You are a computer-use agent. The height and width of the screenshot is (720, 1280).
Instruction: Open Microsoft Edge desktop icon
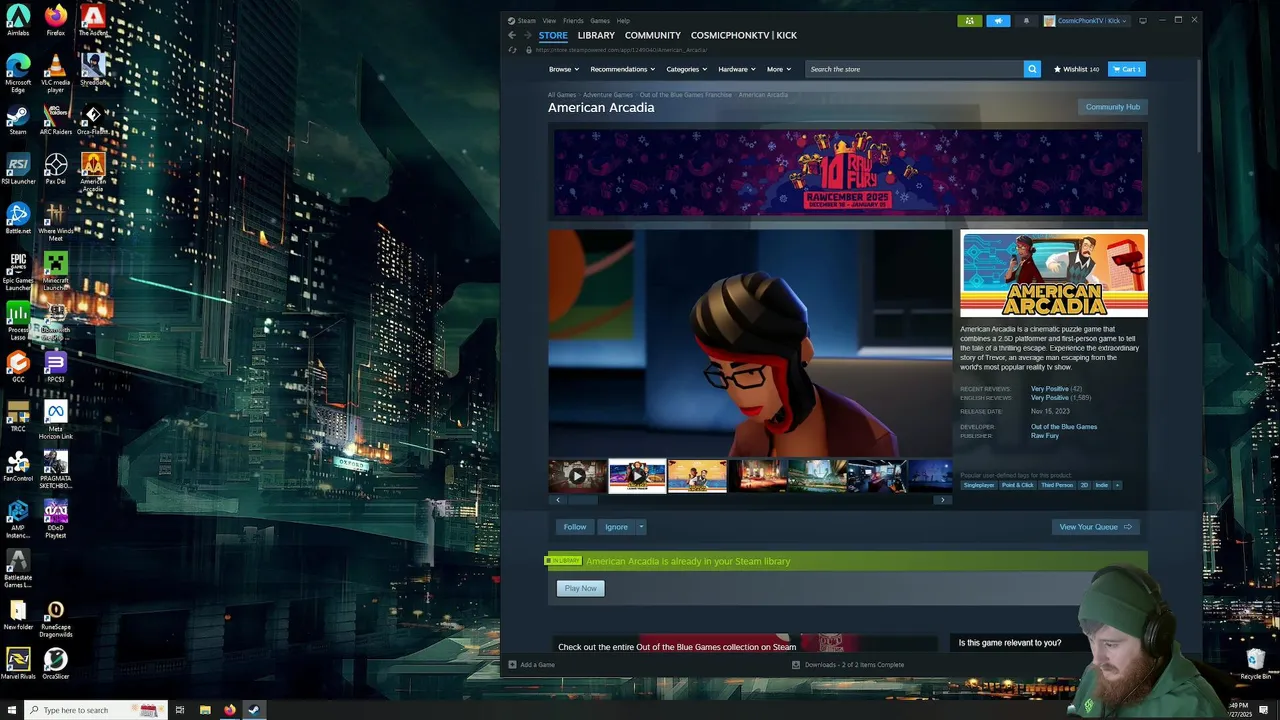(x=18, y=72)
